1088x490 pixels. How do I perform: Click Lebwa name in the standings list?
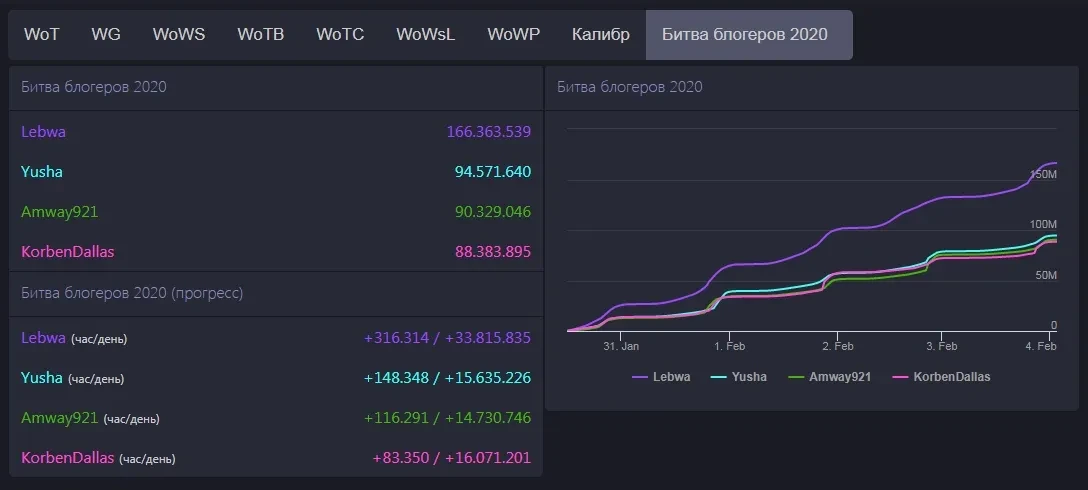[43, 131]
